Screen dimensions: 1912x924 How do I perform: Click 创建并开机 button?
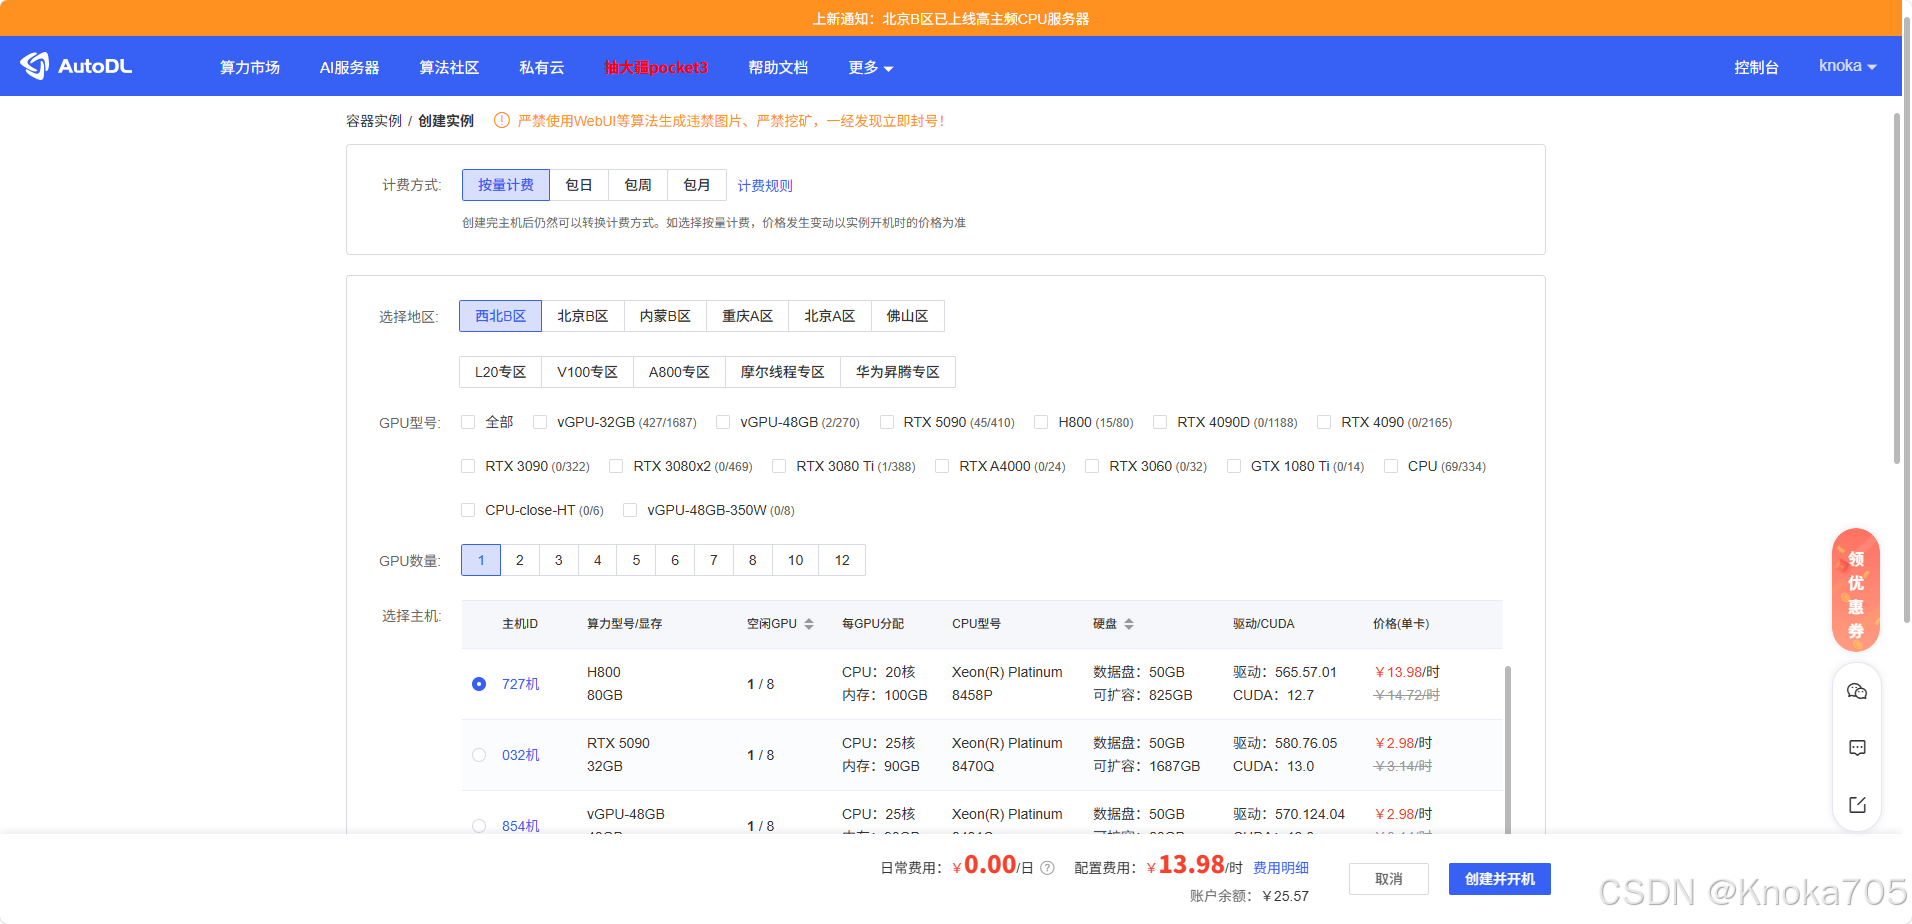[x=1500, y=879]
